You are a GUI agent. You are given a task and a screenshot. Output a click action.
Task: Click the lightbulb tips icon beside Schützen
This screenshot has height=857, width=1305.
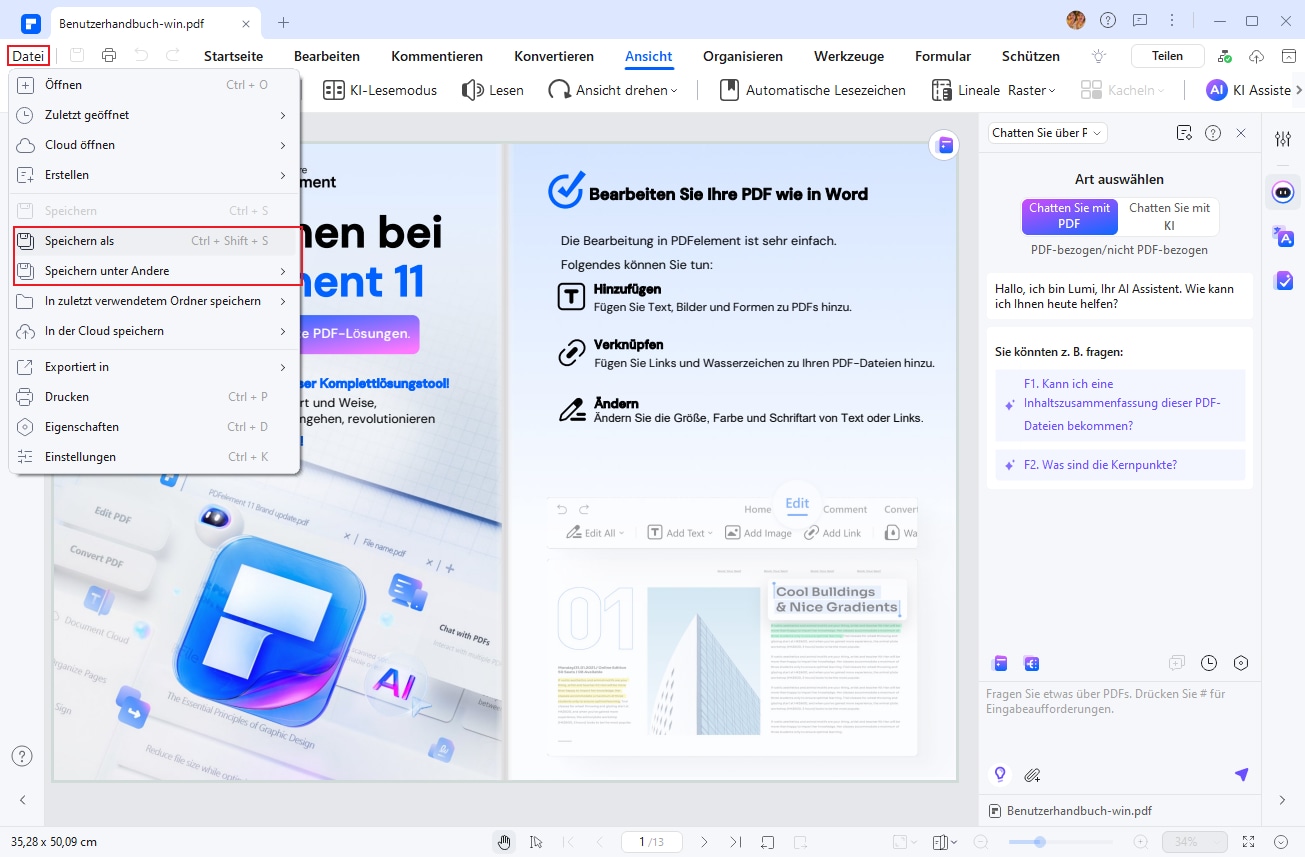pos(1099,56)
